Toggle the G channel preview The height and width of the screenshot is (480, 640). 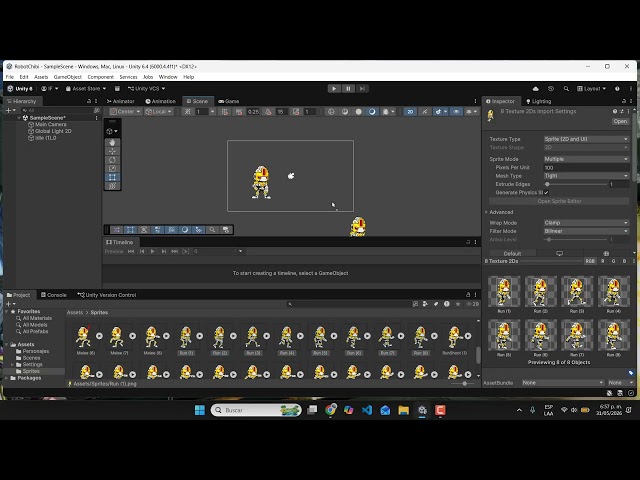[x=613, y=261]
